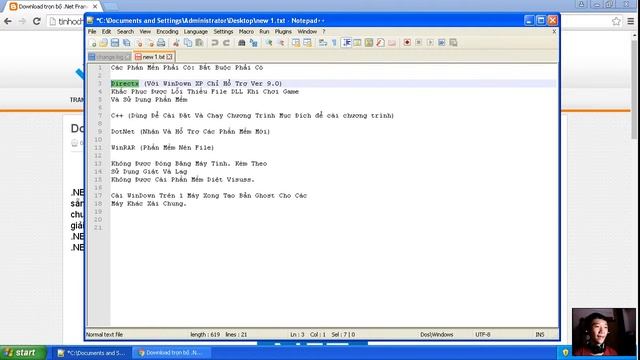Screen dimensions: 640x360
Task: Click Dos\Windows line ending in status bar
Action: tap(437, 334)
